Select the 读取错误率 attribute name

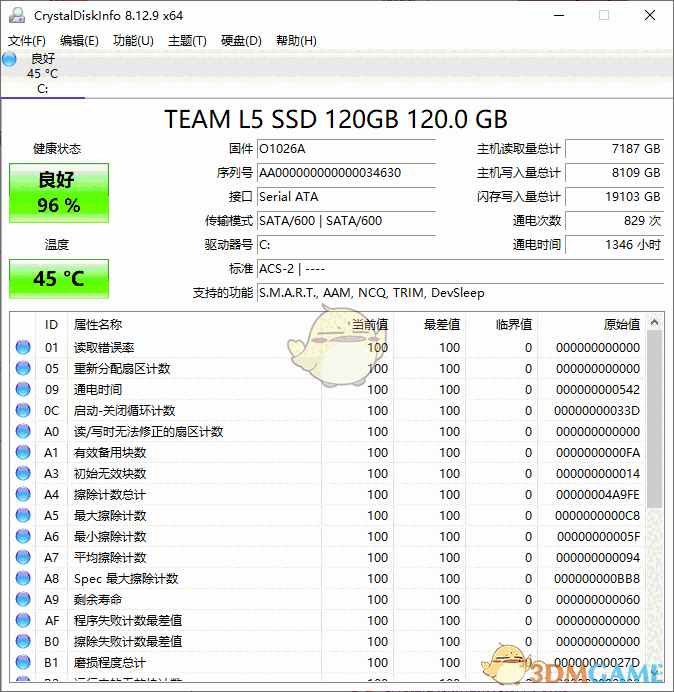tap(104, 348)
